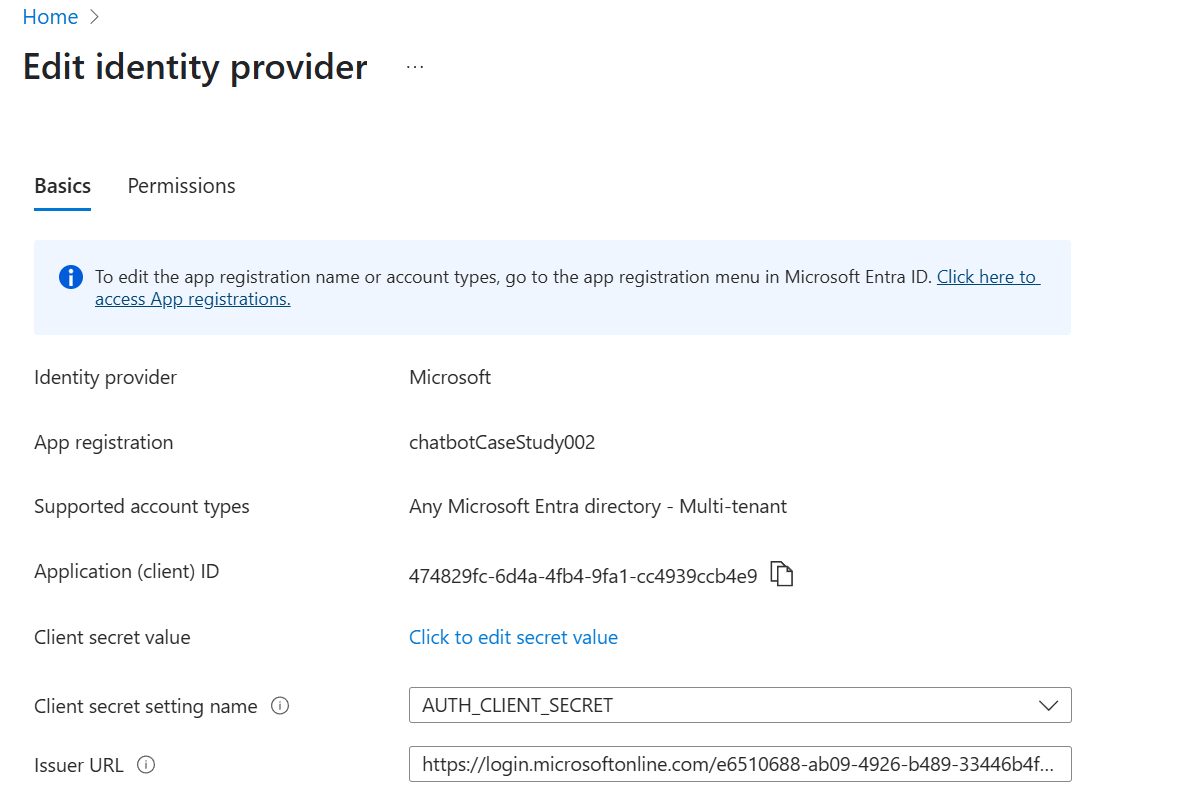Click the info icon beside Issuer URL
Image resolution: width=1177 pixels, height=801 pixels.
pyautogui.click(x=146, y=765)
